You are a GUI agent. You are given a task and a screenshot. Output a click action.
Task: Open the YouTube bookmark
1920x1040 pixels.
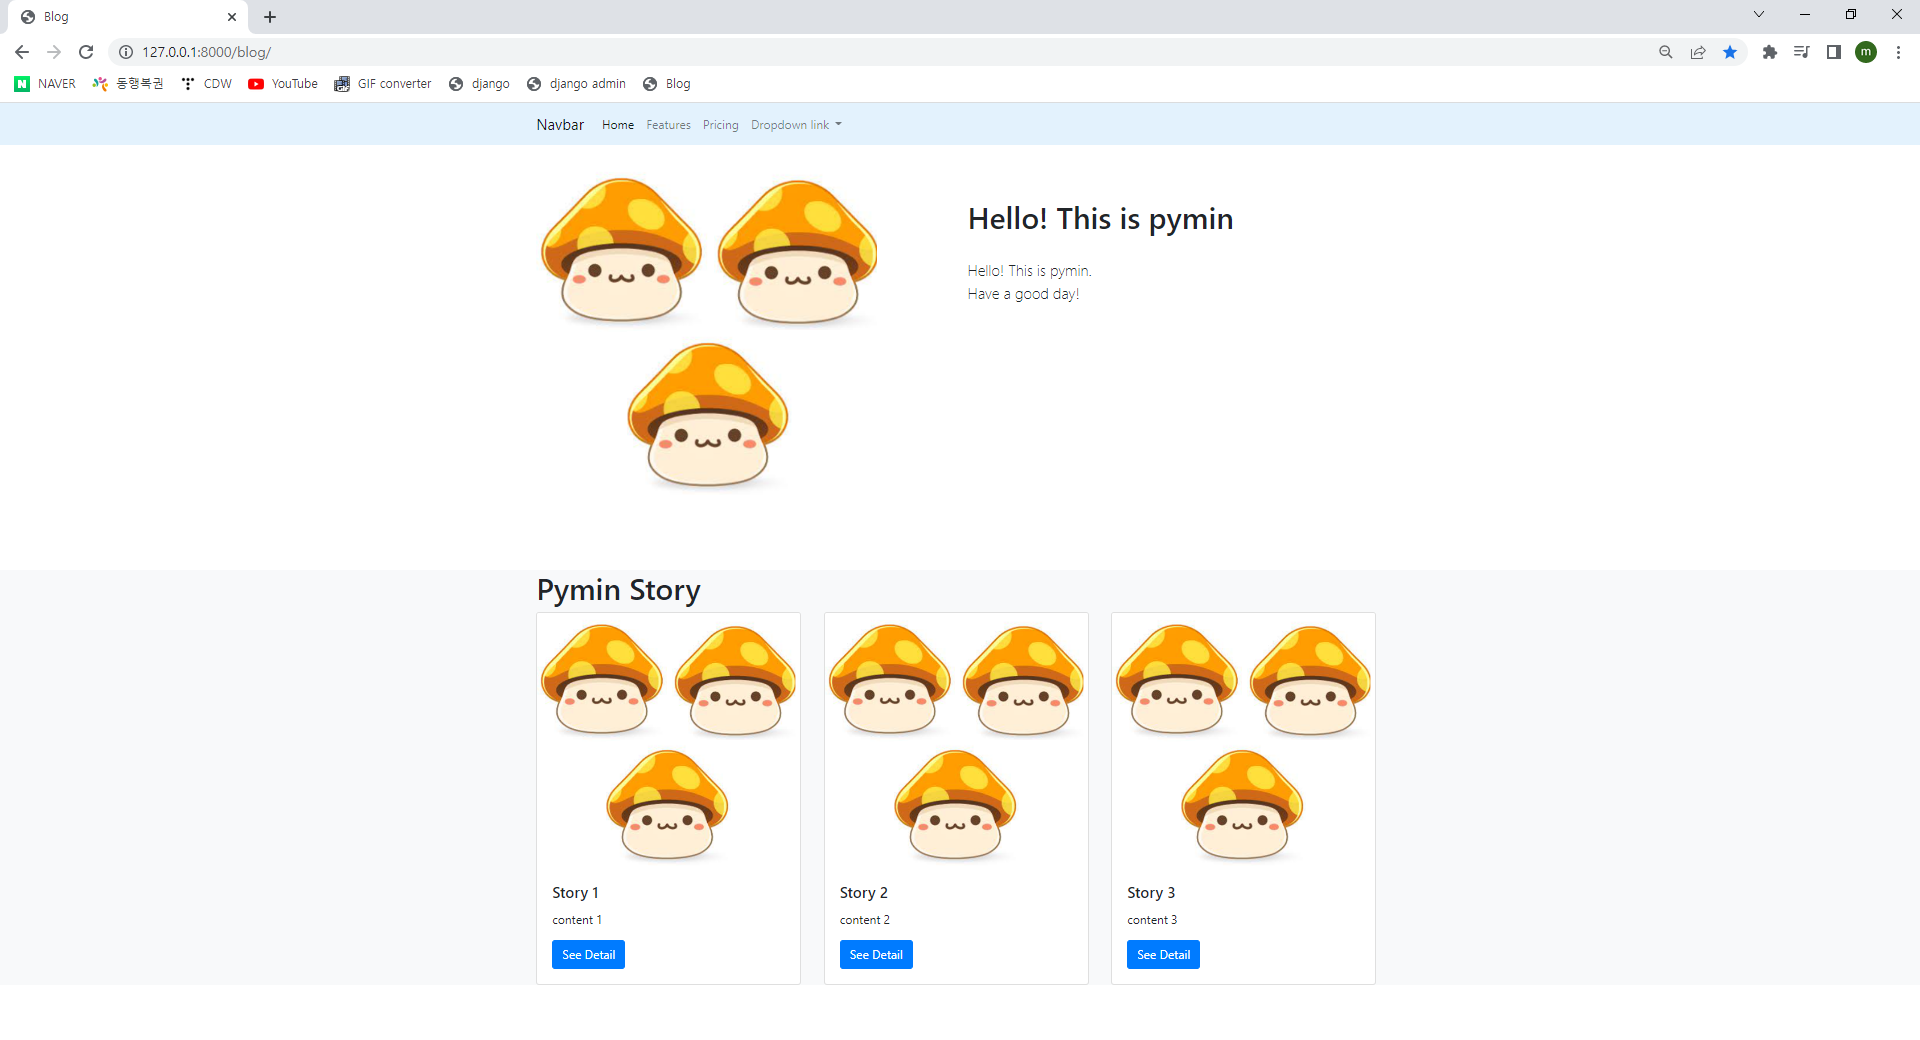coord(283,84)
